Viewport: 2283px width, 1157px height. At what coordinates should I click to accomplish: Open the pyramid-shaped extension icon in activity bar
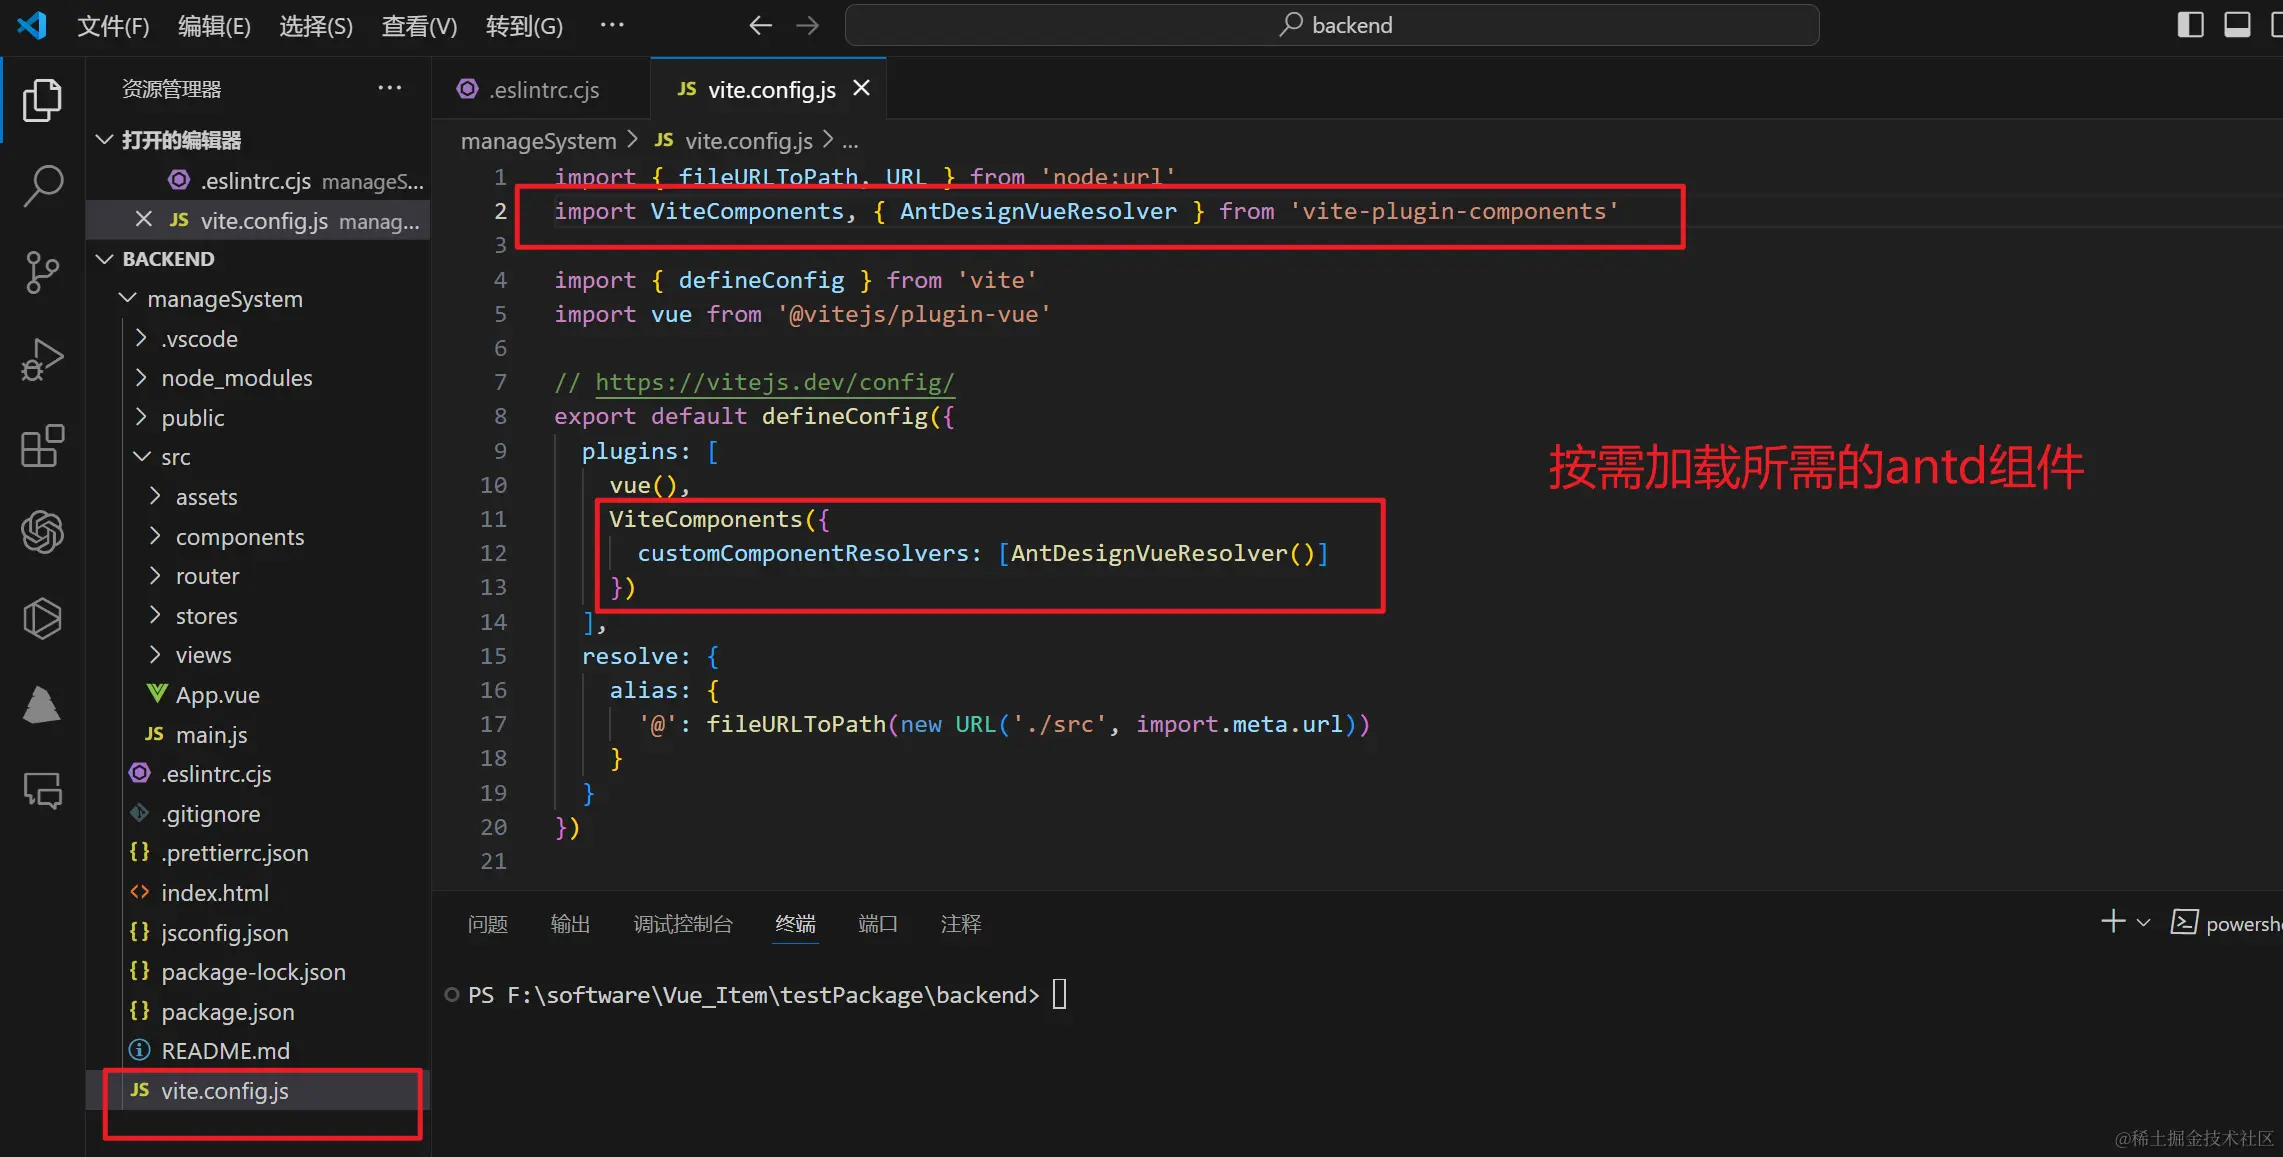pyautogui.click(x=42, y=704)
